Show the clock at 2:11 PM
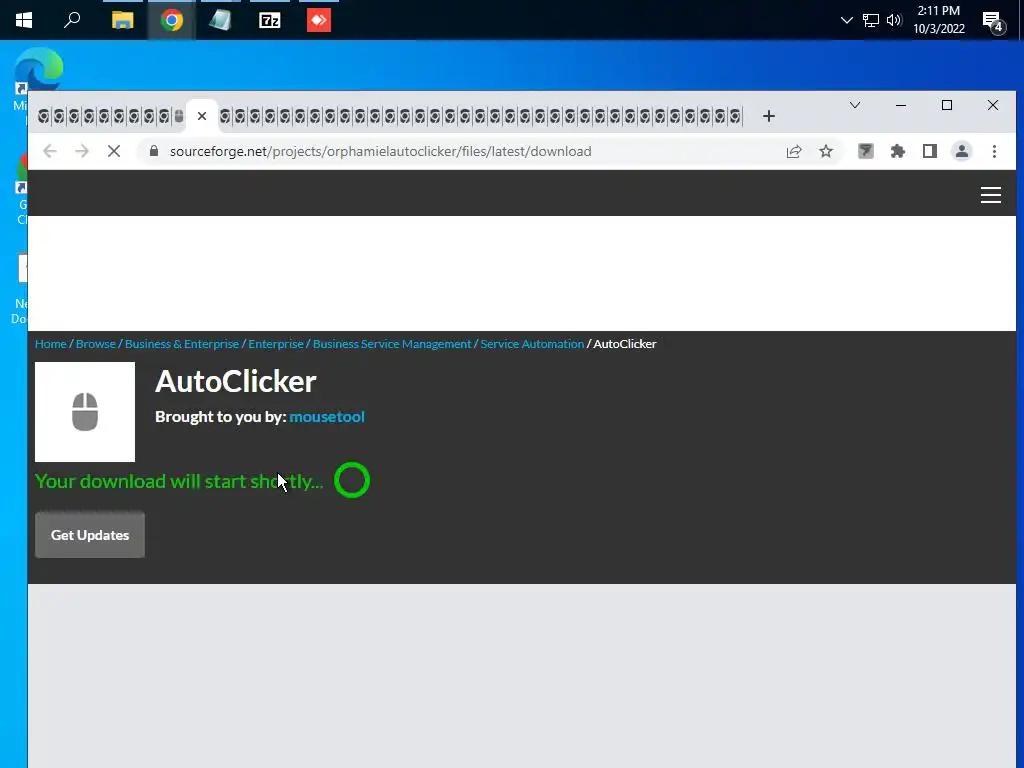Viewport: 1024px width, 768px height. point(938,10)
